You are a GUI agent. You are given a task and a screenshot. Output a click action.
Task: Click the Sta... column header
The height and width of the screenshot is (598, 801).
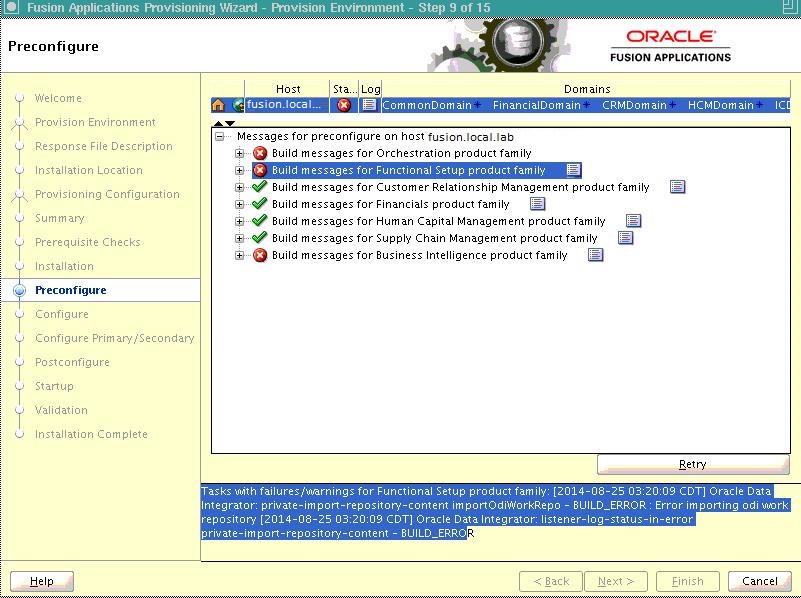click(344, 89)
